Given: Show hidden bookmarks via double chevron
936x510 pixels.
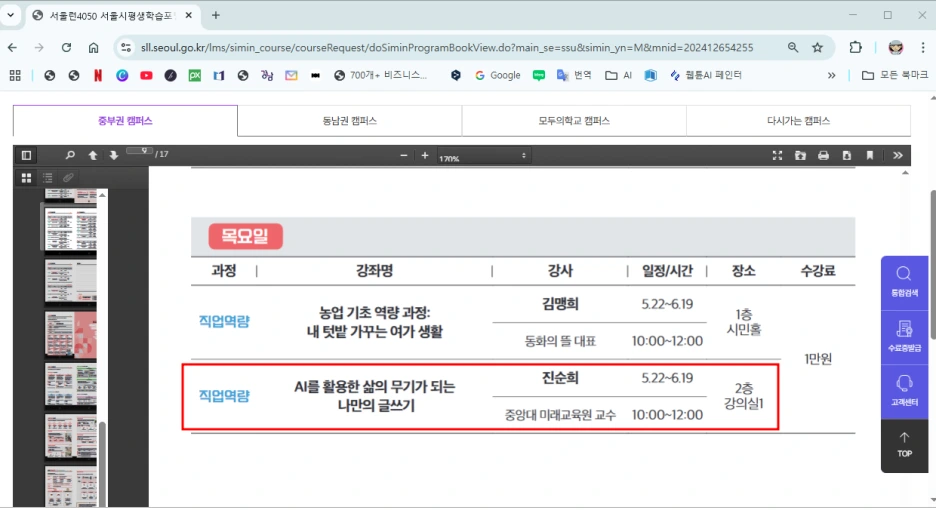Looking at the screenshot, I should click(831, 75).
